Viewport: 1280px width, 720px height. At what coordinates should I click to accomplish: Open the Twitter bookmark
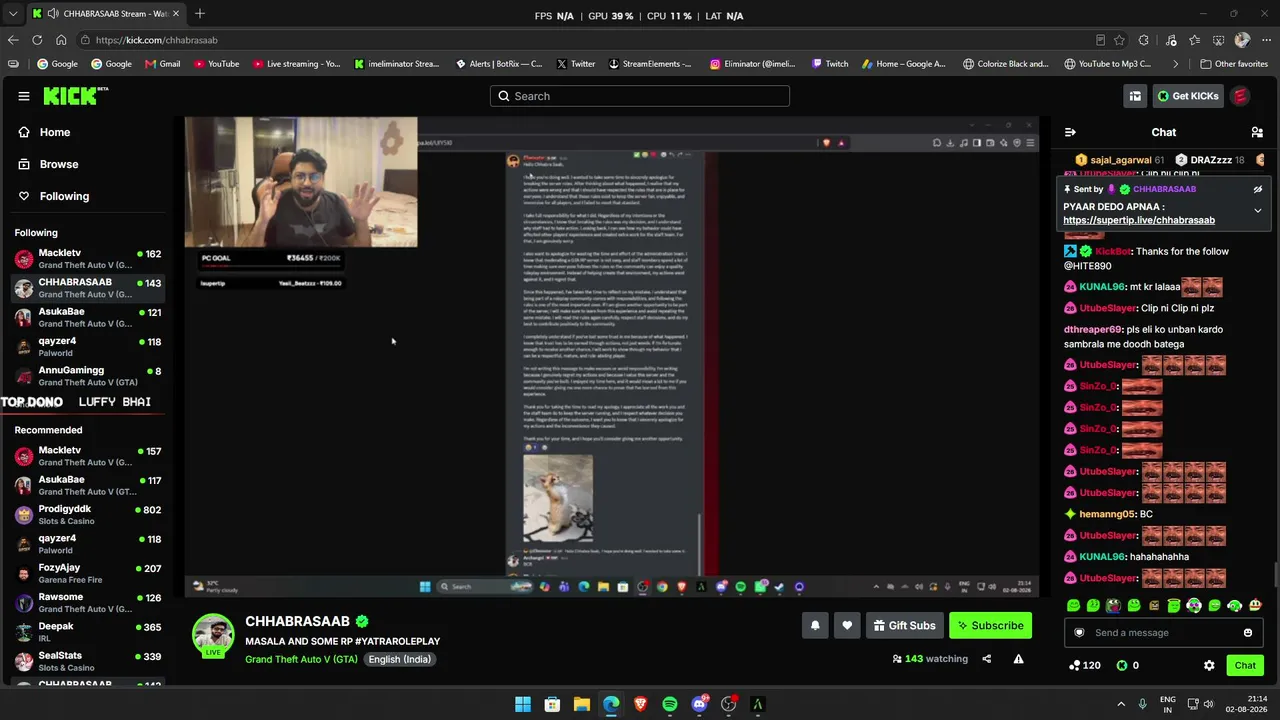click(575, 64)
